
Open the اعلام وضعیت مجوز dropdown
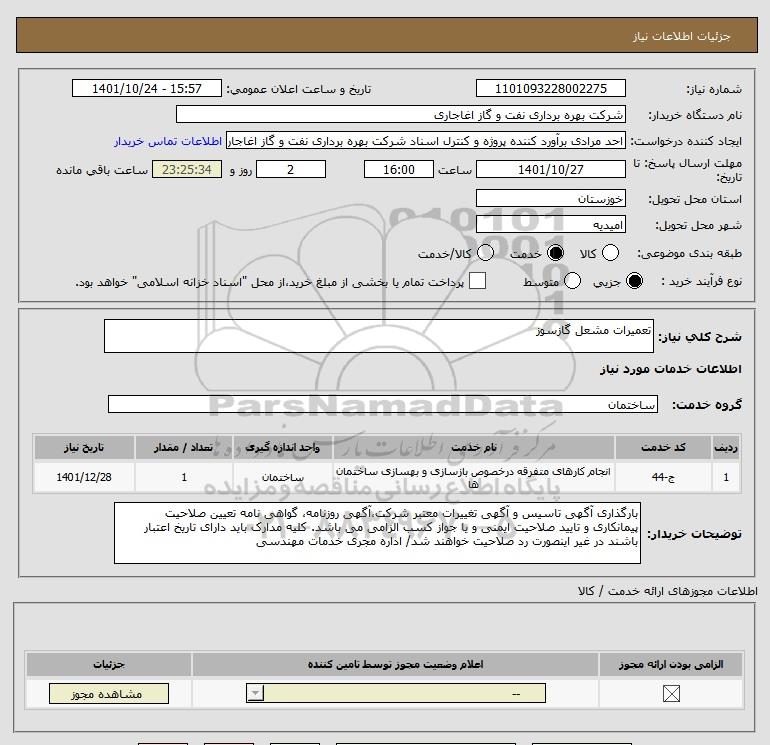[396, 693]
